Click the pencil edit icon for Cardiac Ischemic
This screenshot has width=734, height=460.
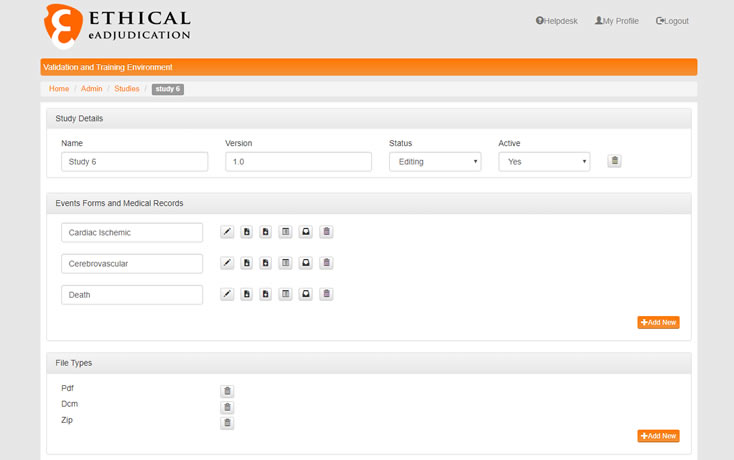227,232
